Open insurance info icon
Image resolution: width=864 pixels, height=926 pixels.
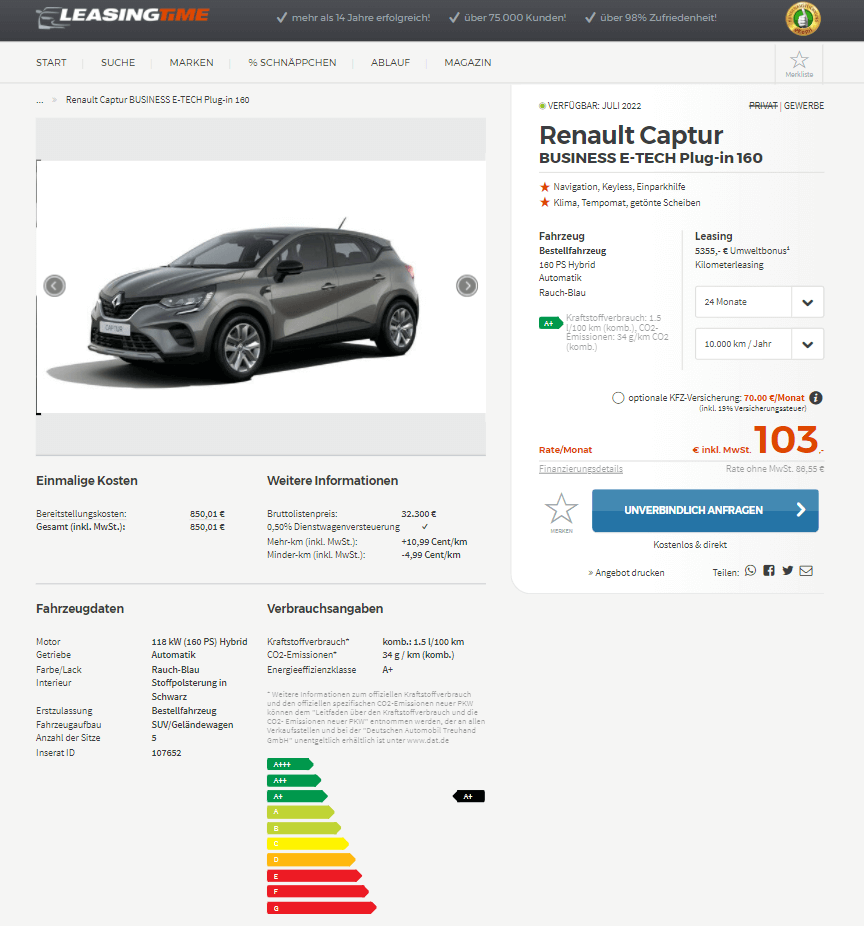pyautogui.click(x=816, y=398)
